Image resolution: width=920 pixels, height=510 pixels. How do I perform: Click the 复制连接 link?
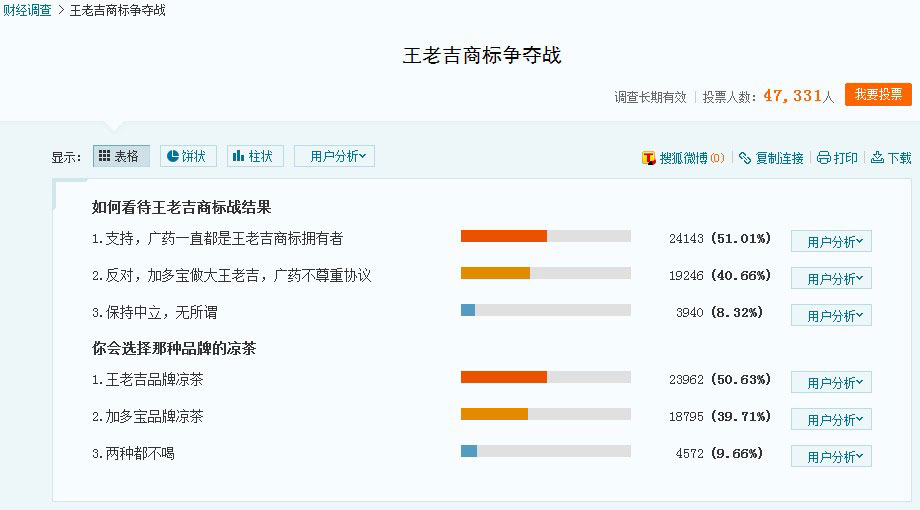779,158
